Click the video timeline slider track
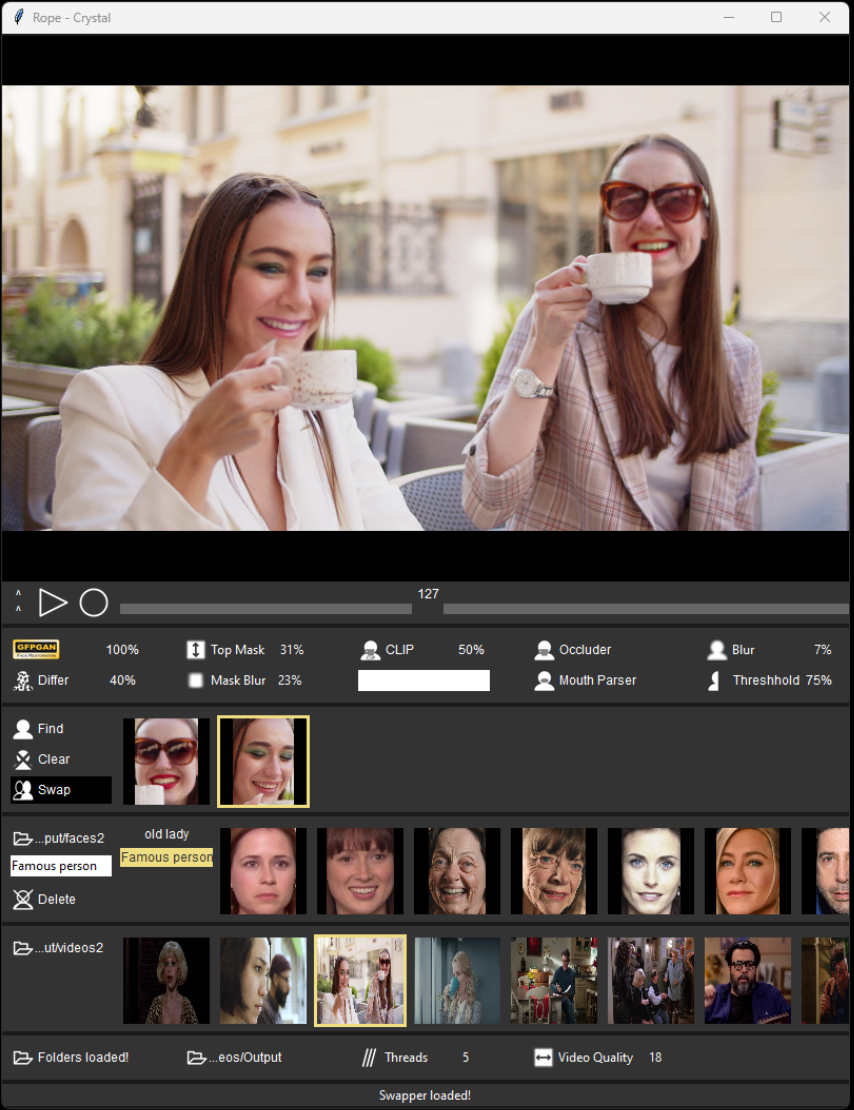This screenshot has height=1110, width=854. [484, 609]
